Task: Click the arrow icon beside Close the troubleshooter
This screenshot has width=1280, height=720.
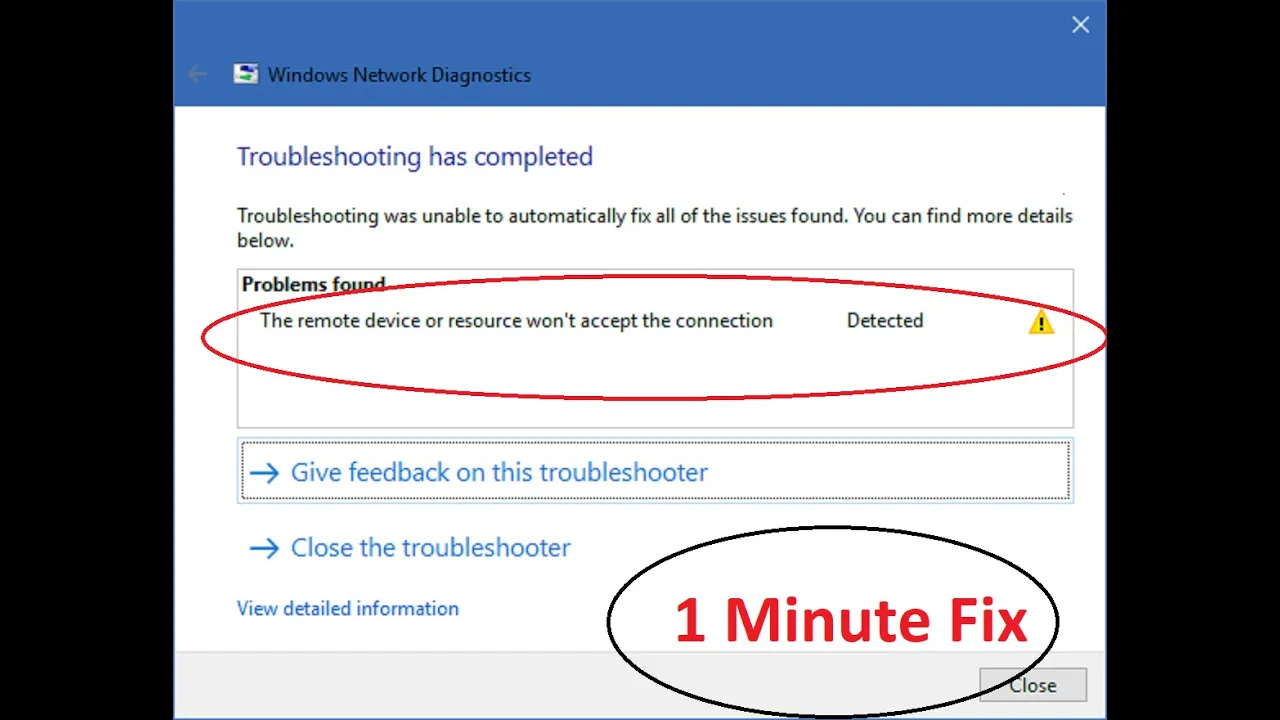Action: pos(264,547)
